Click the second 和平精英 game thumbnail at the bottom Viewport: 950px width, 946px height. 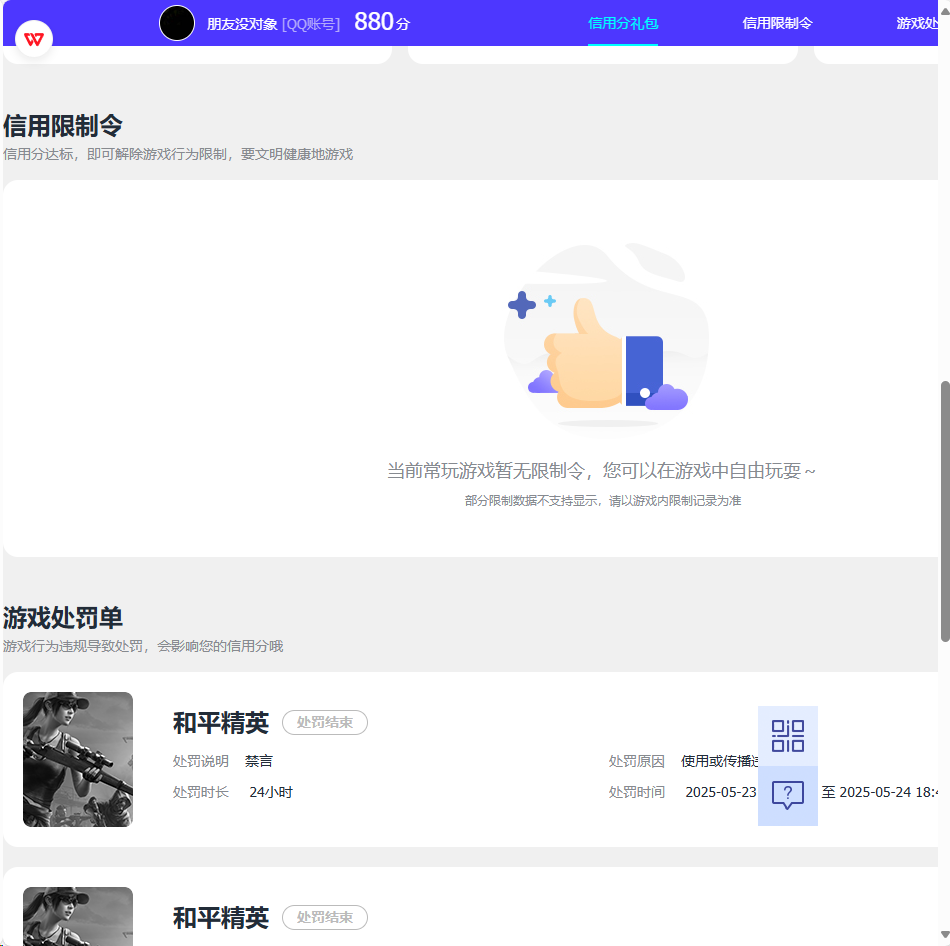click(x=78, y=916)
